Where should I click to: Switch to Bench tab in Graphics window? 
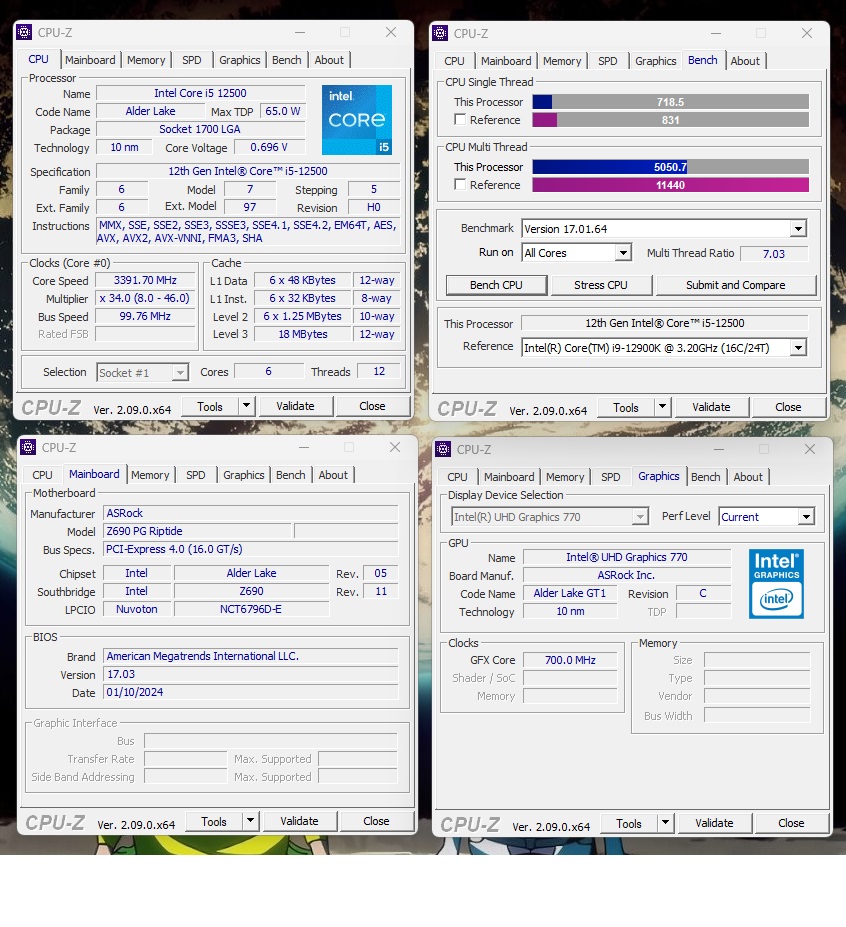tap(705, 477)
